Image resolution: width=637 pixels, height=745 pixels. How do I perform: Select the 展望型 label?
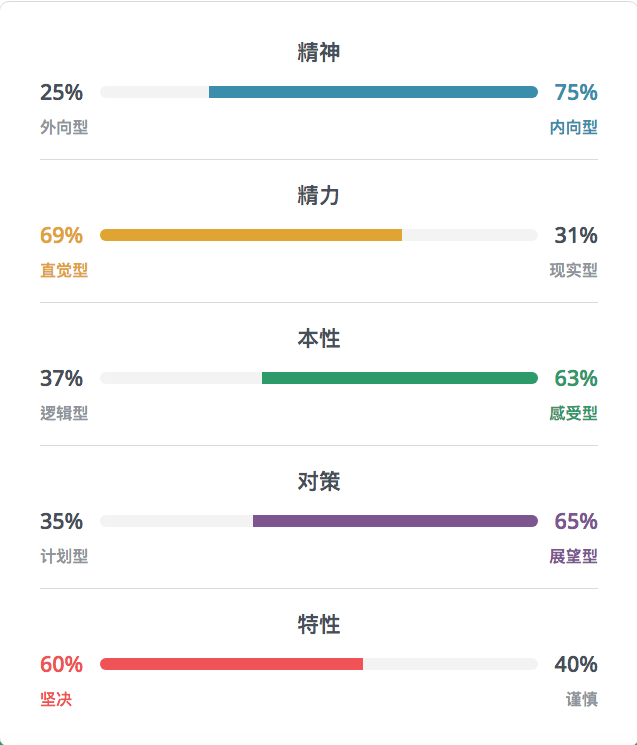pos(573,556)
